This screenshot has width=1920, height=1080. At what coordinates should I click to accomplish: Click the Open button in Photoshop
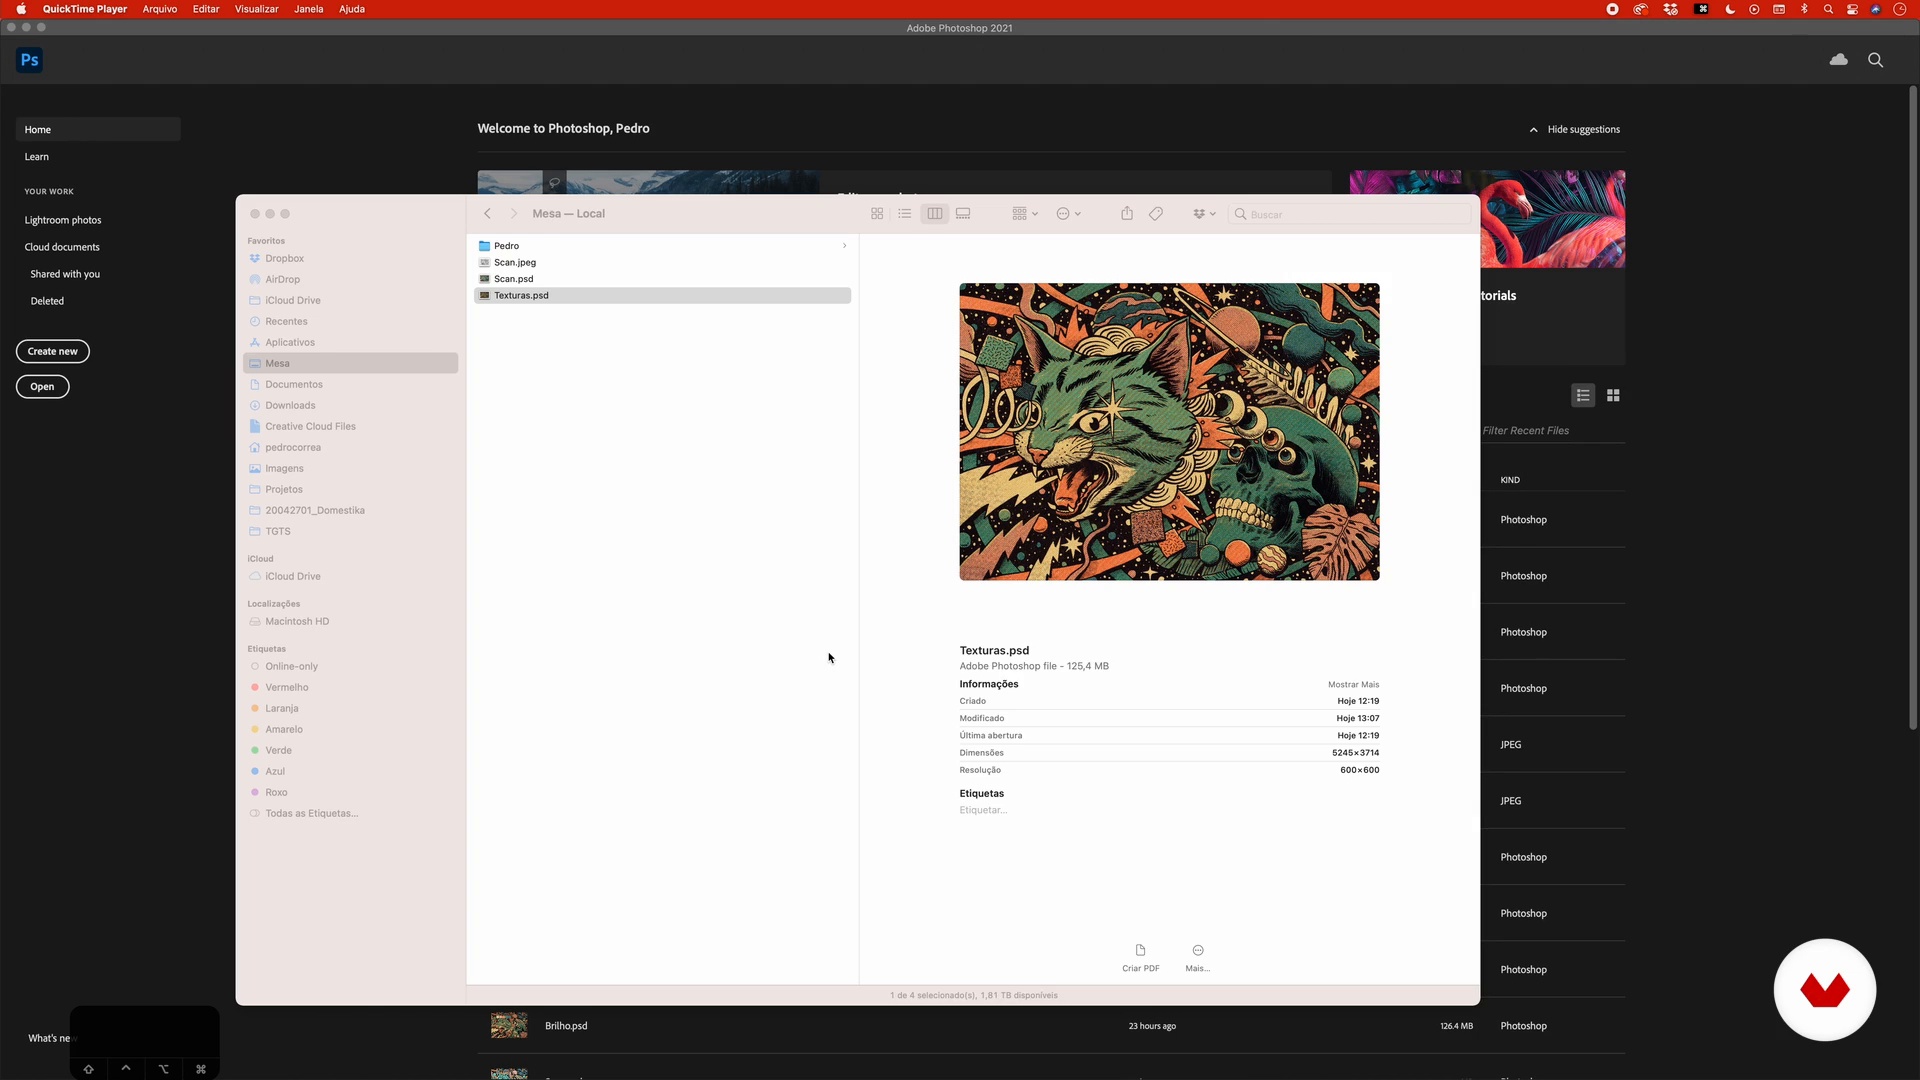click(x=42, y=387)
